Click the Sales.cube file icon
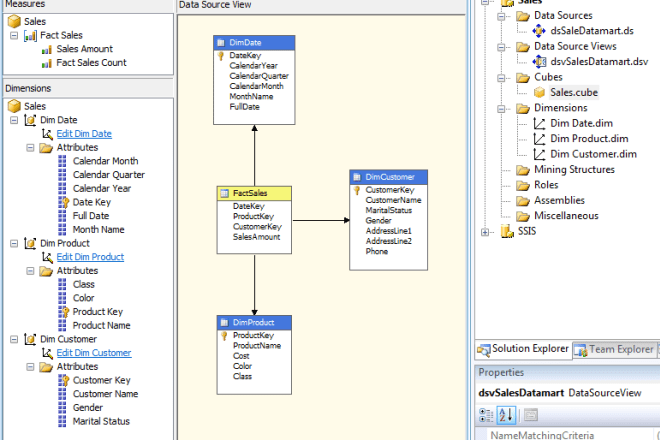The image size is (660, 440). point(539,93)
